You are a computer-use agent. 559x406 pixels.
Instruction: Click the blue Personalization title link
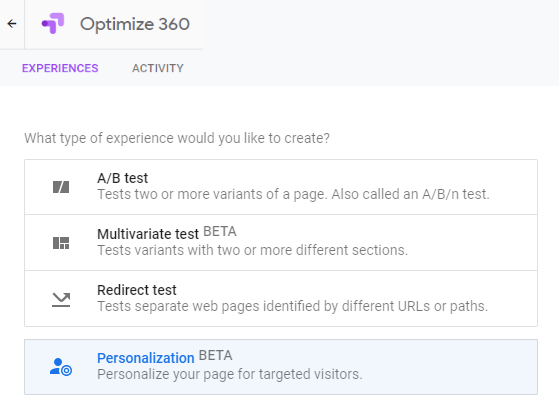[145, 358]
